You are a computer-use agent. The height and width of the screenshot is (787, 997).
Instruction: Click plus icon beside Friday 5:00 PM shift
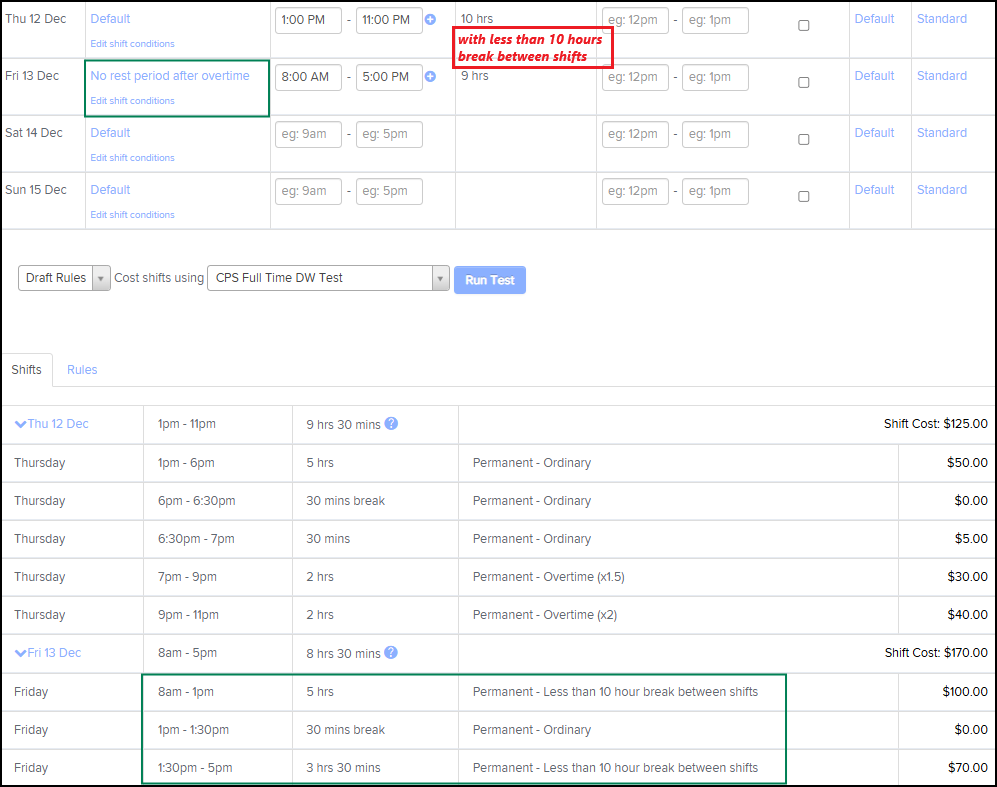[x=430, y=77]
